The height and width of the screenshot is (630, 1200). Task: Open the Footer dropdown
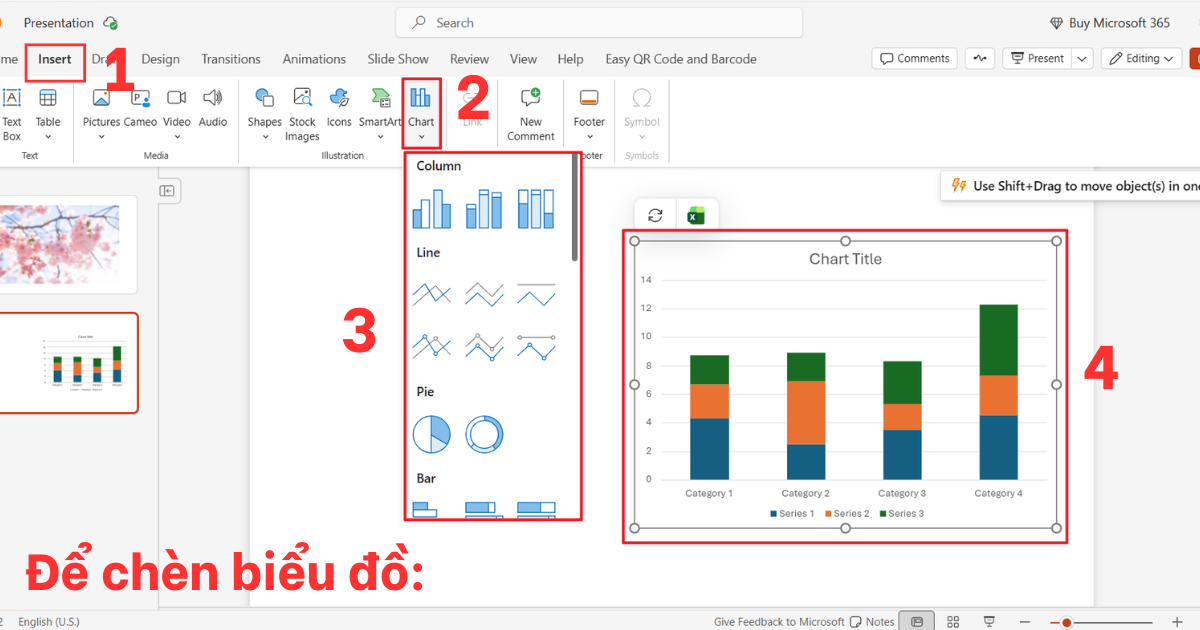coord(589,114)
